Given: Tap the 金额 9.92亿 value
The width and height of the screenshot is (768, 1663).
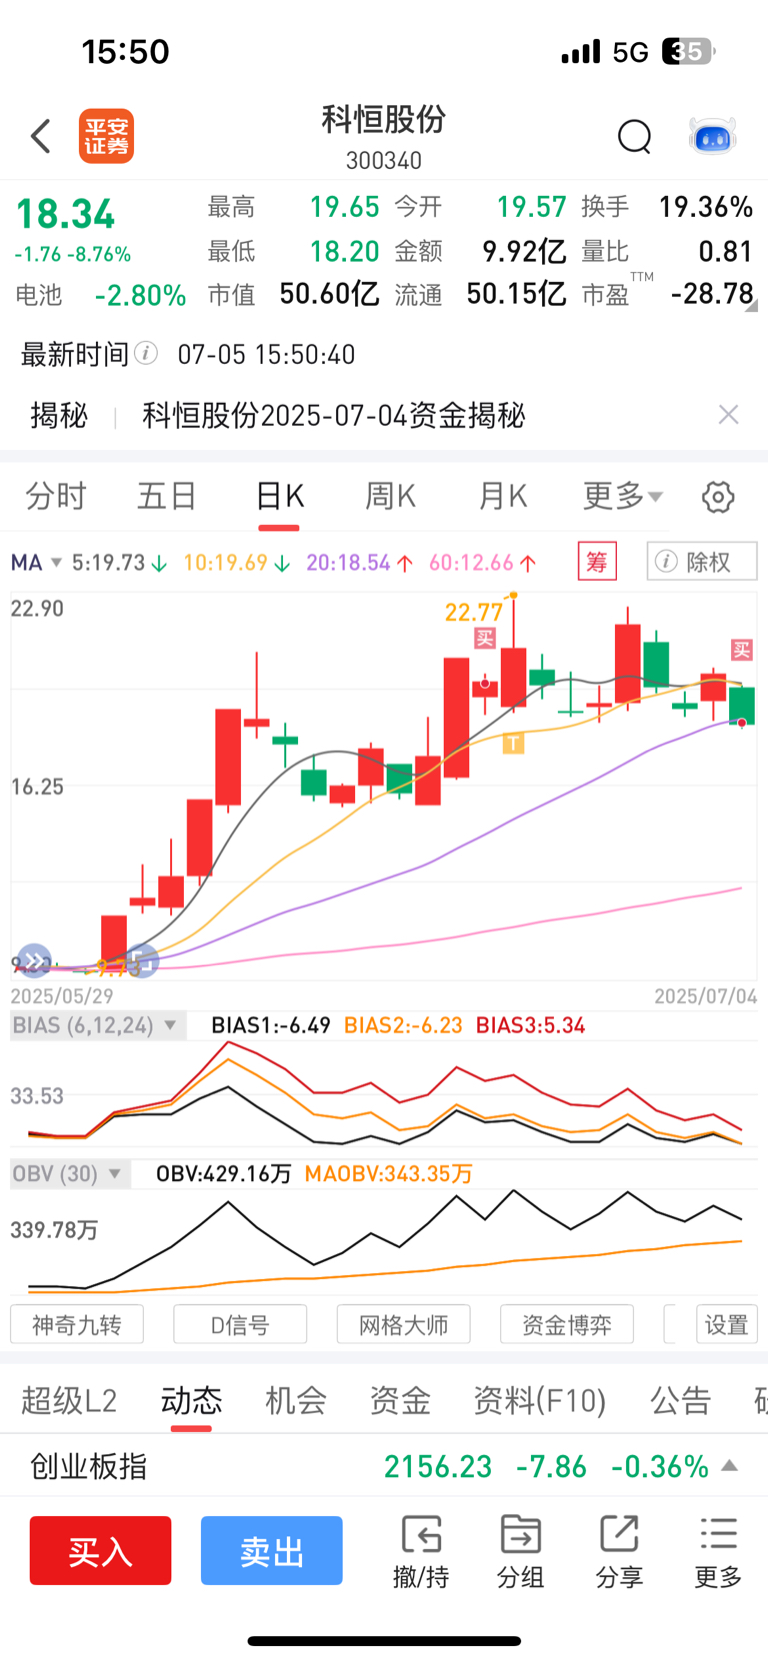Looking at the screenshot, I should coord(524,250).
